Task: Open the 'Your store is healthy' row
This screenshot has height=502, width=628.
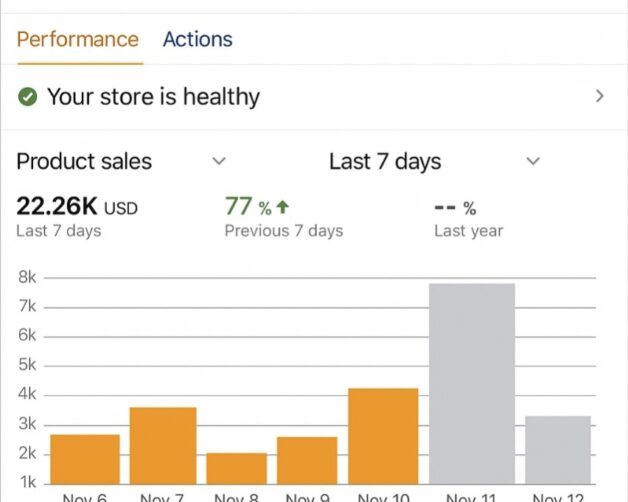Action: pyautogui.click(x=153, y=97)
